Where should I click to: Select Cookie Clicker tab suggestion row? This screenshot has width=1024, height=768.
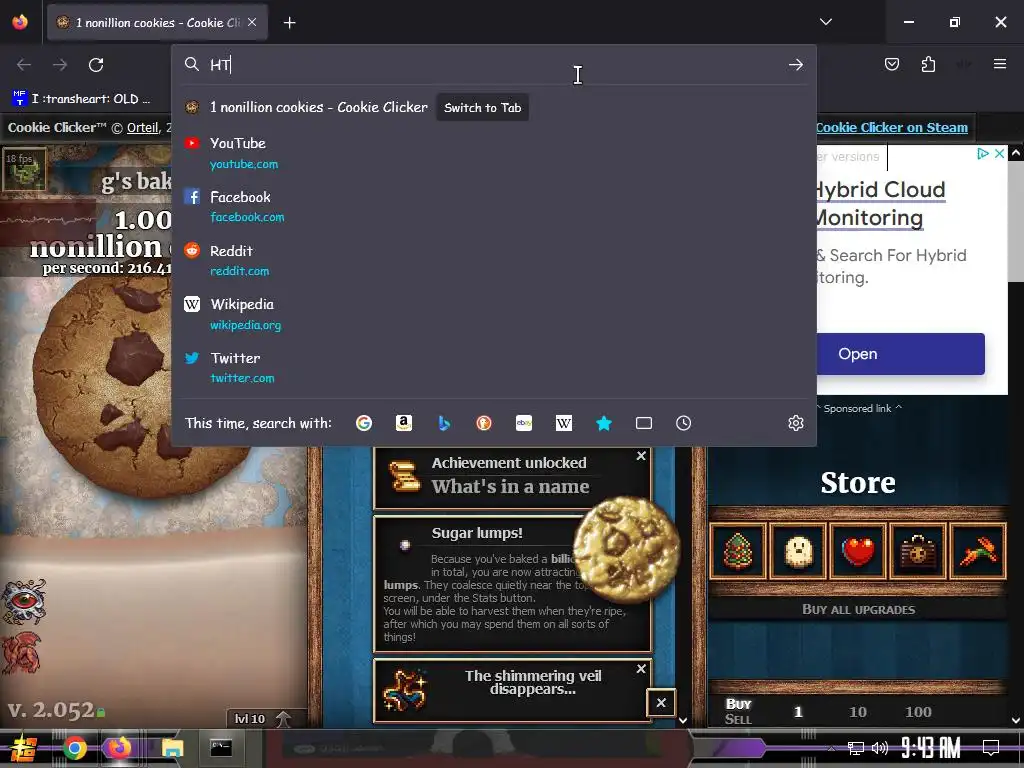coord(494,107)
